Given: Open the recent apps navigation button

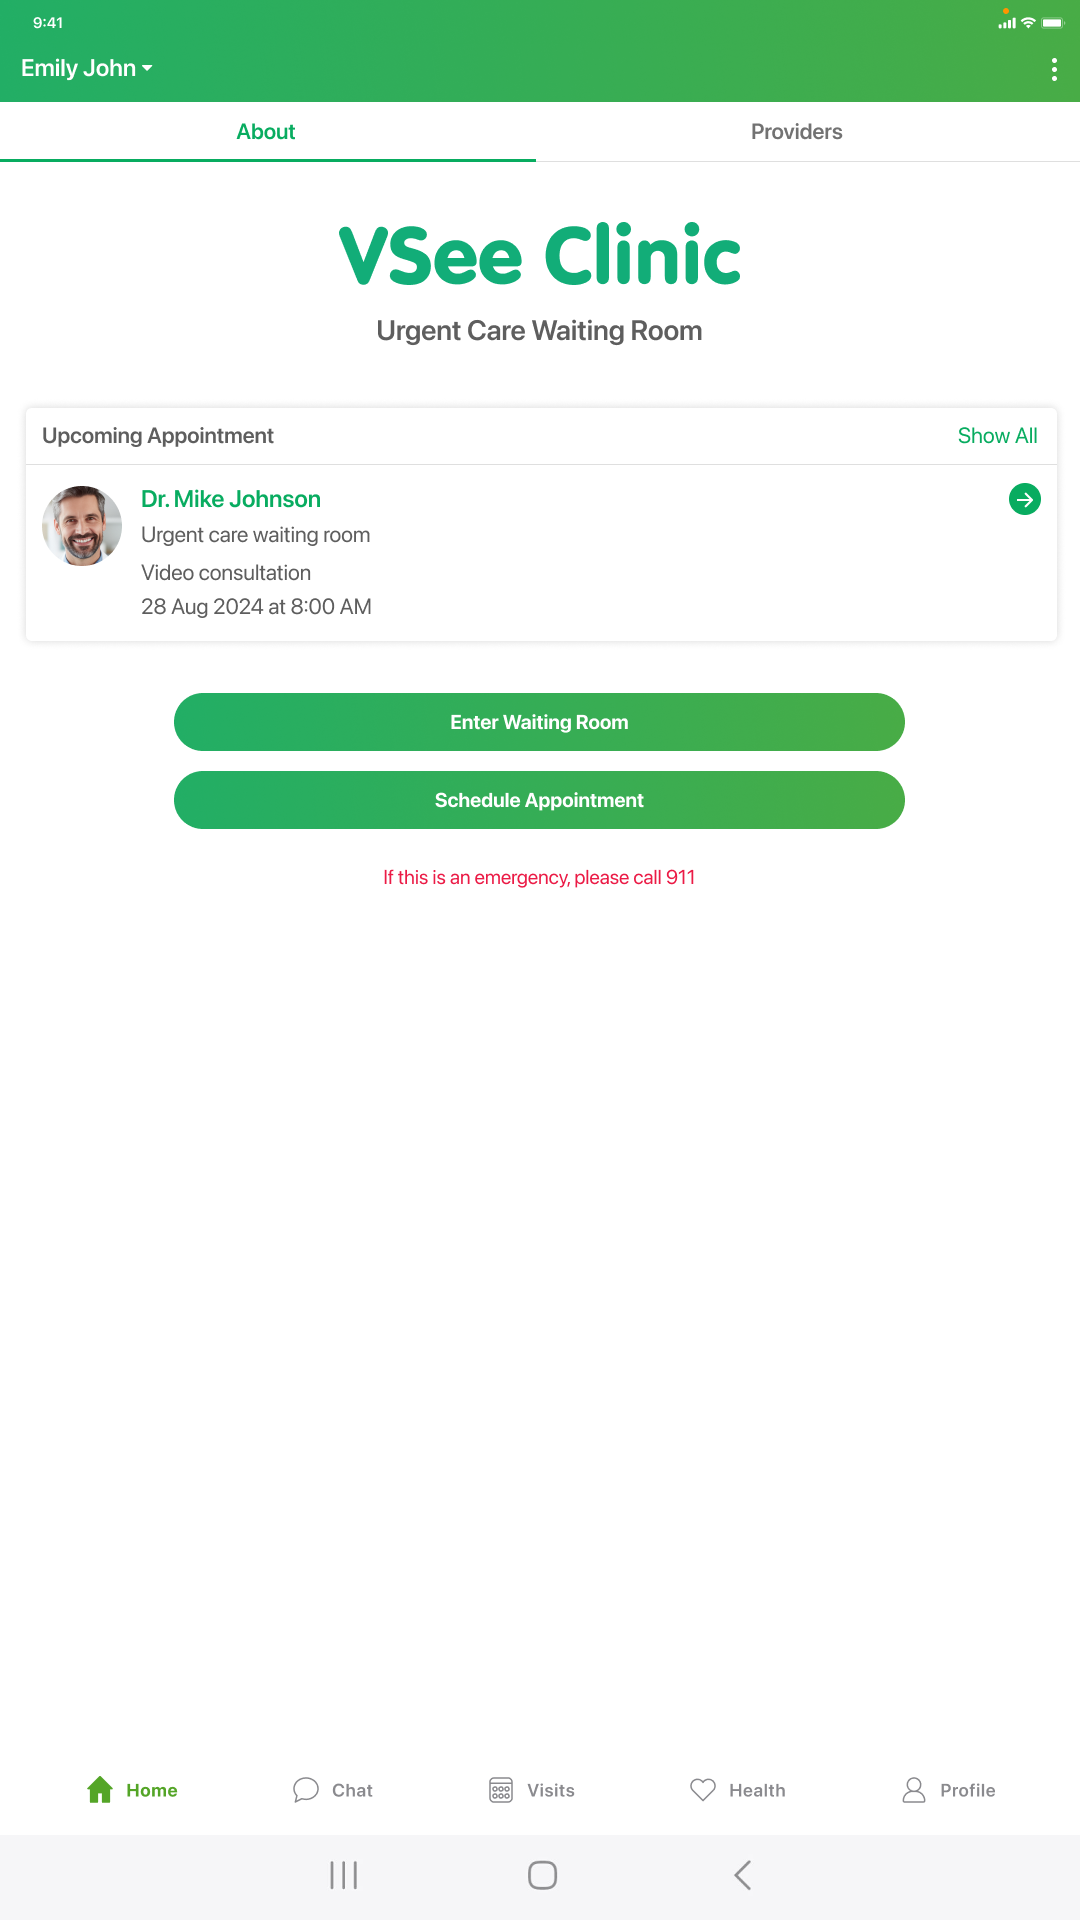Looking at the screenshot, I should pos(343,1875).
